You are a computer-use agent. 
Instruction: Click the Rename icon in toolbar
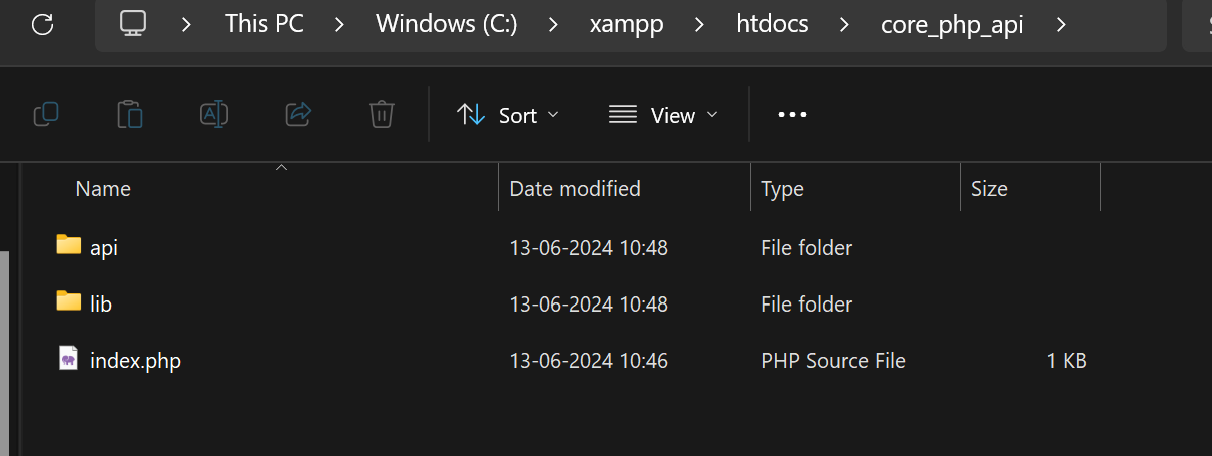pos(214,115)
